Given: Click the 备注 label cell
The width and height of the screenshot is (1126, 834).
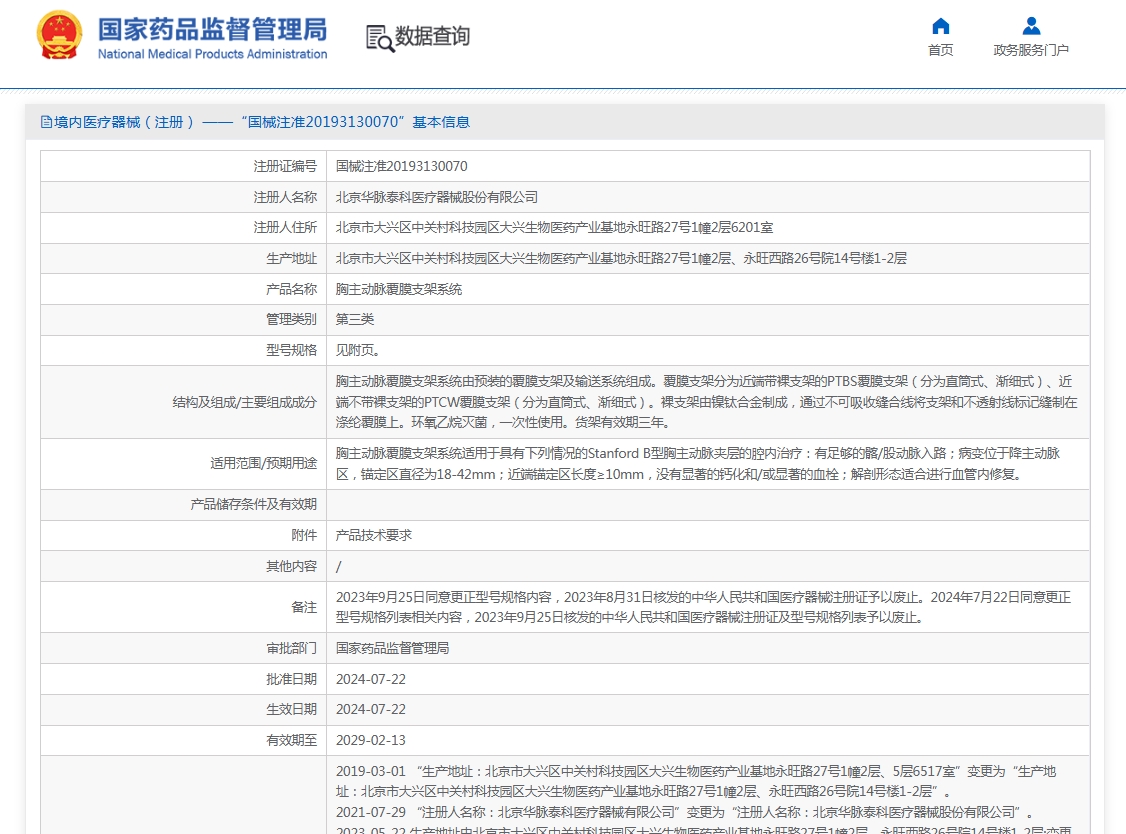Looking at the screenshot, I should point(184,607).
